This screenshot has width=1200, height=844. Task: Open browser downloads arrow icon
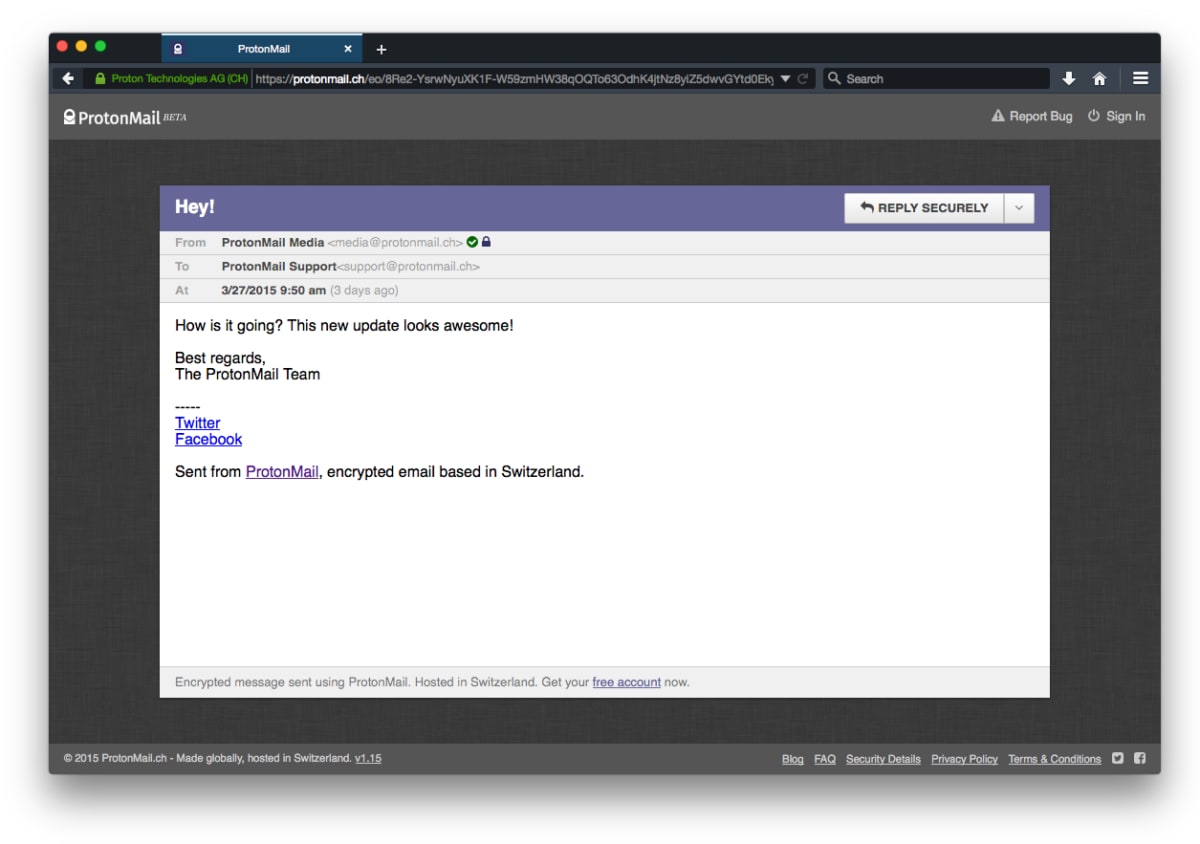[1068, 78]
